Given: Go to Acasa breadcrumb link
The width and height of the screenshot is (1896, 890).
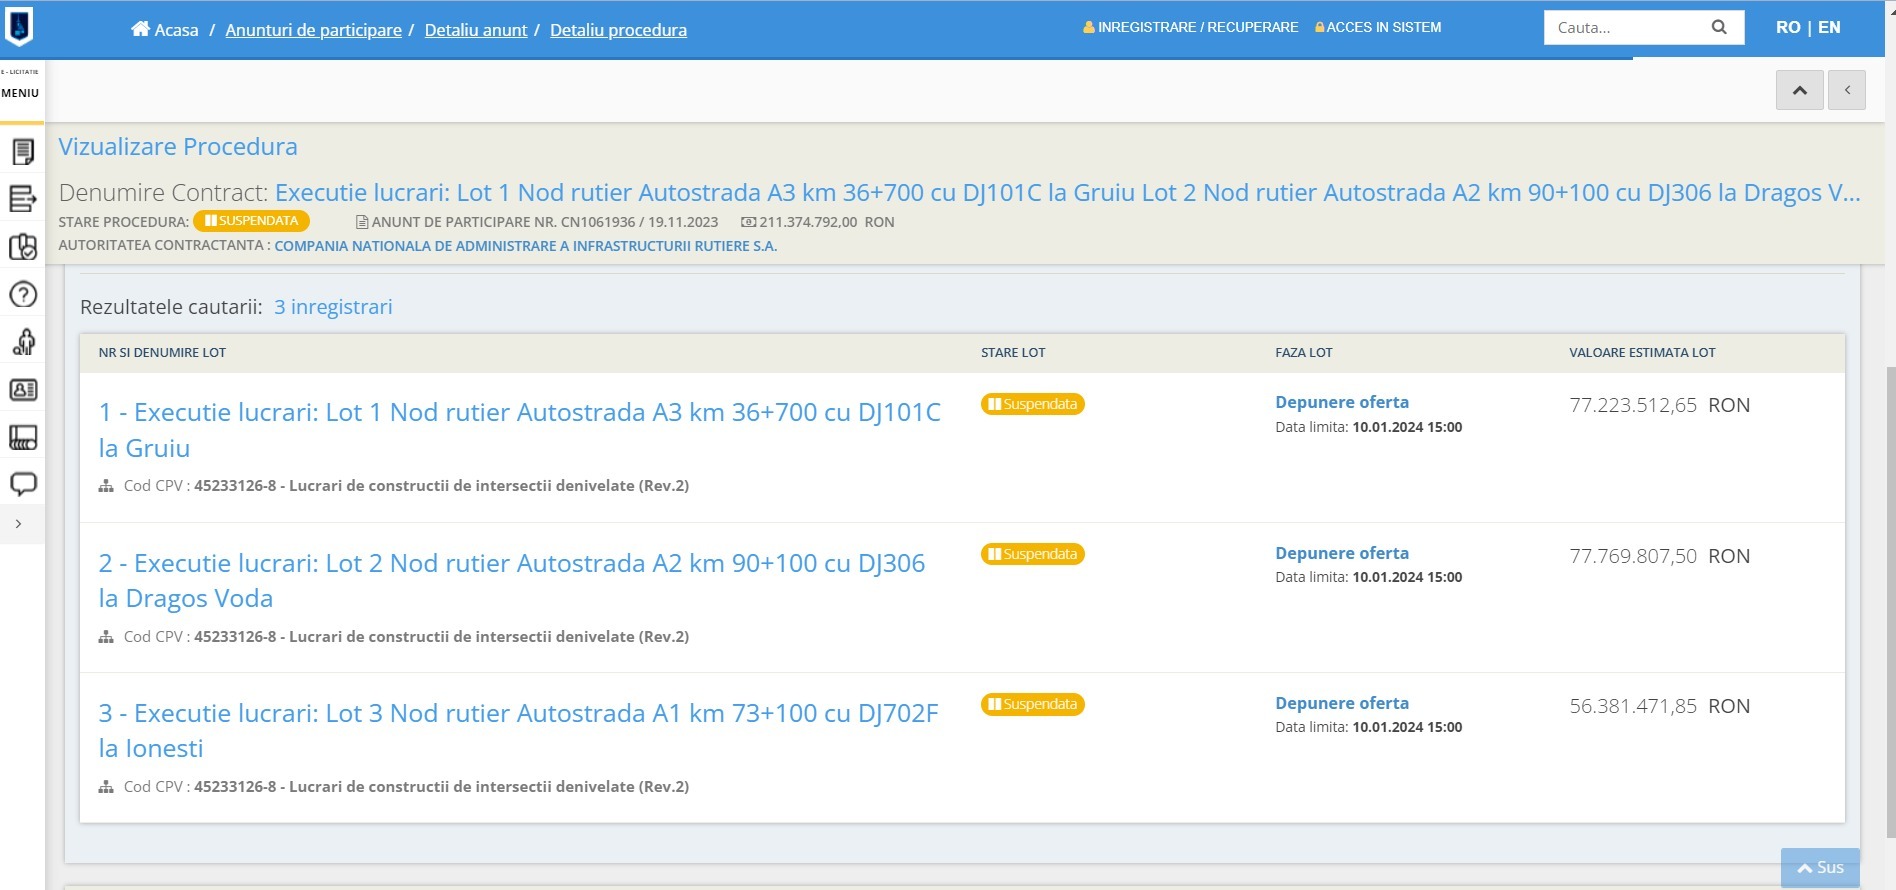Looking at the screenshot, I should pos(176,30).
